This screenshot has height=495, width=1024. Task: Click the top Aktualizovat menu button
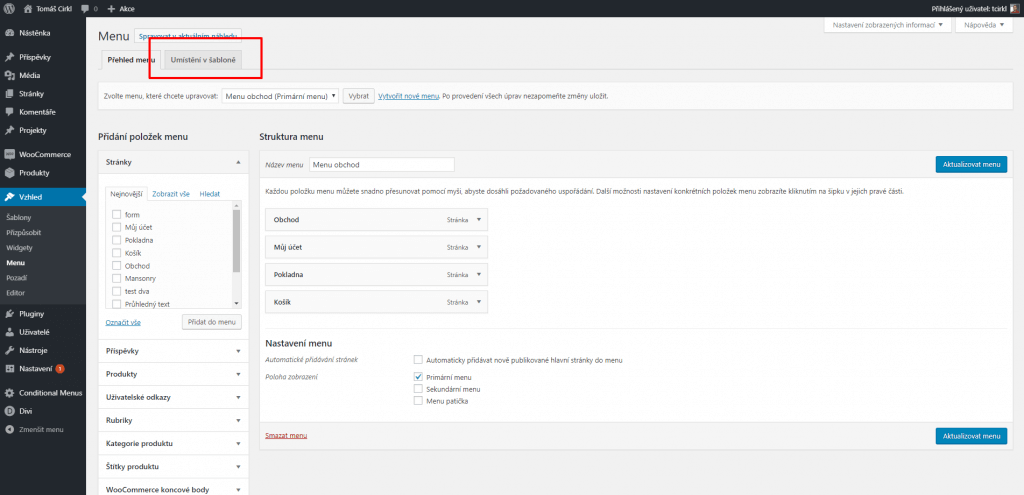pyautogui.click(x=971, y=164)
